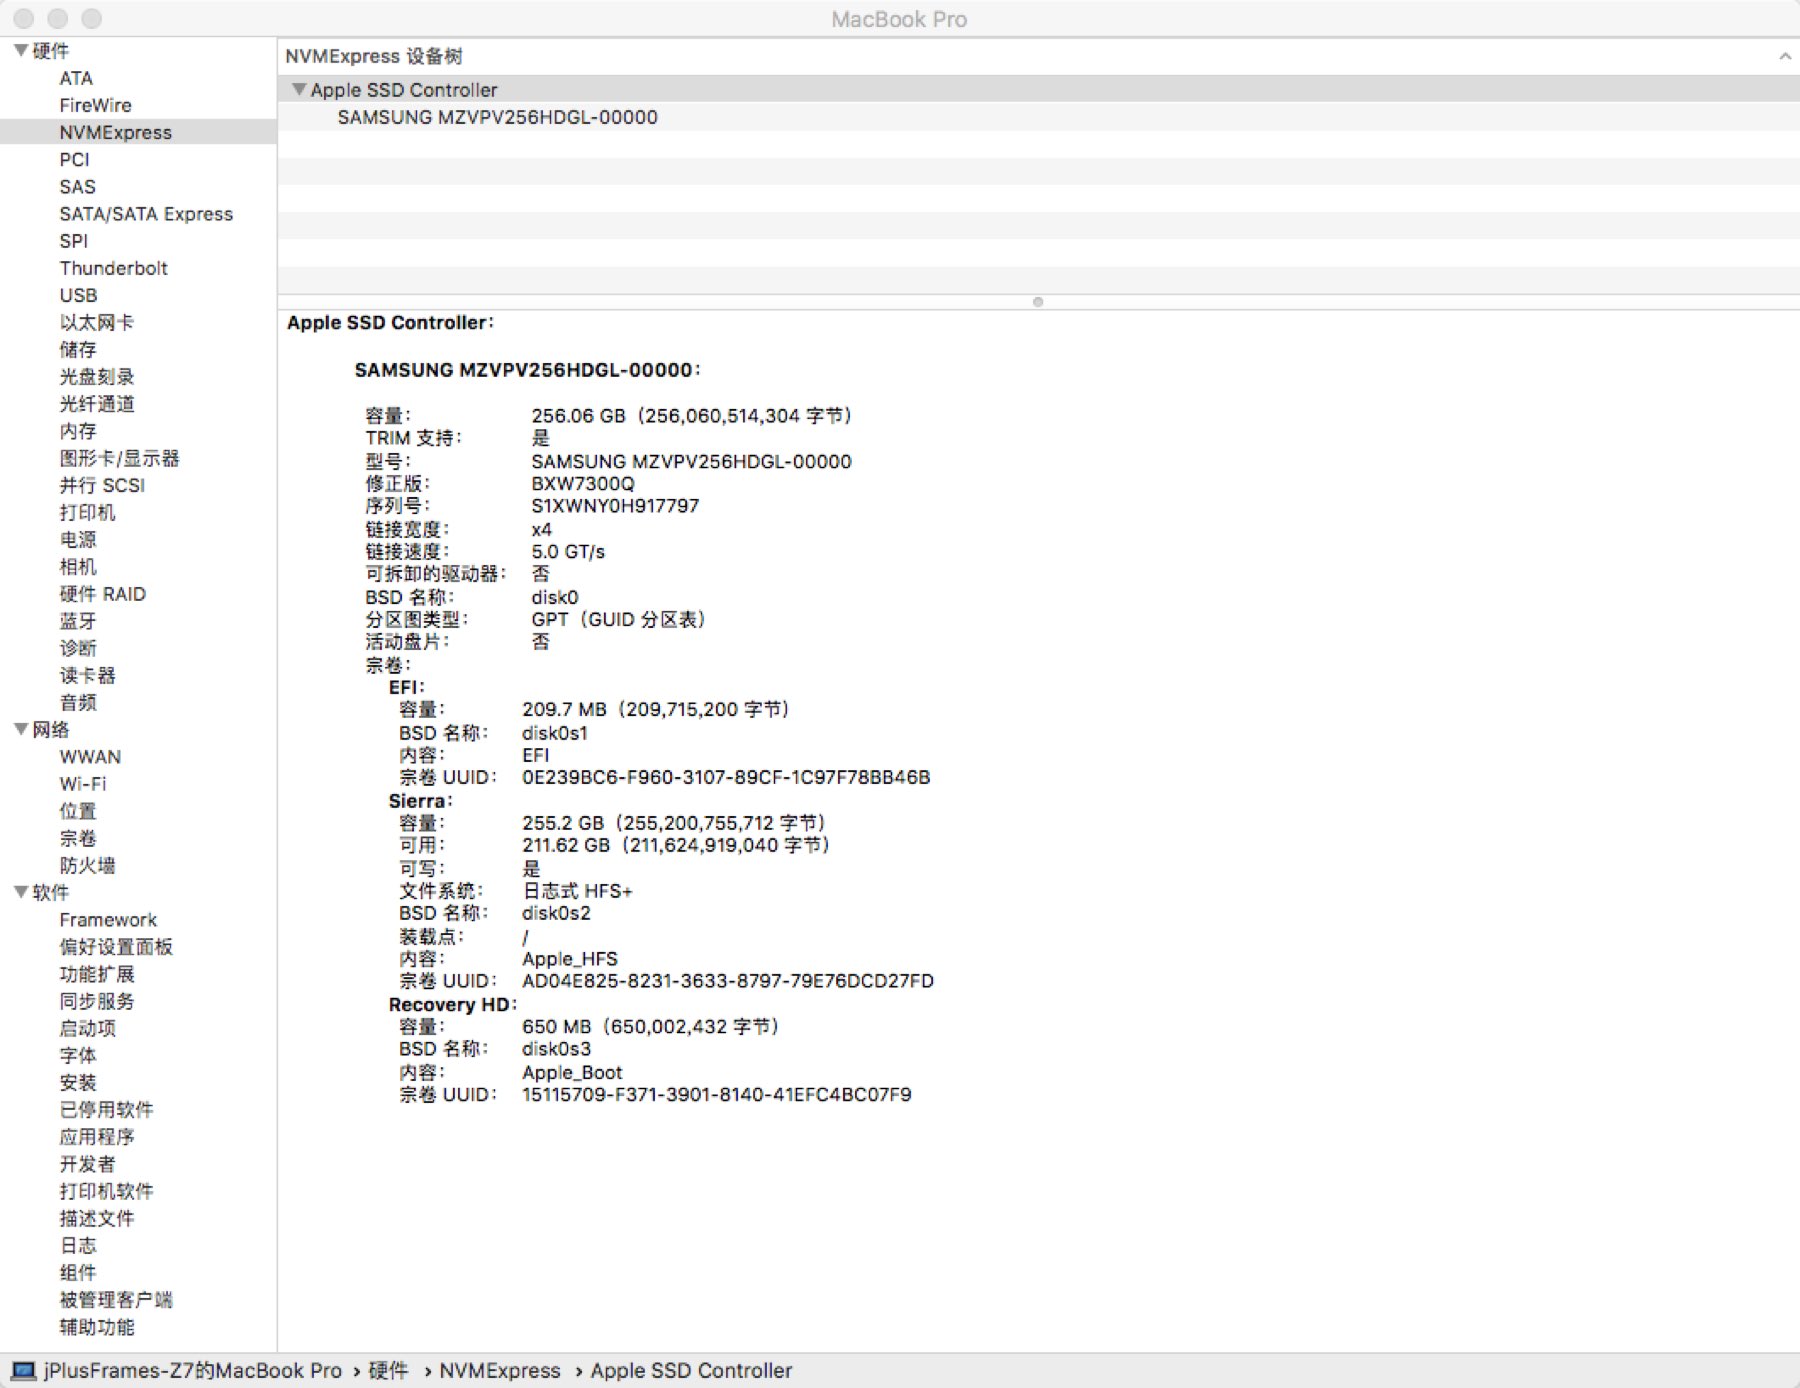Open 光纤通道 entry
Screen dimensions: 1800x1388
[x=96, y=404]
